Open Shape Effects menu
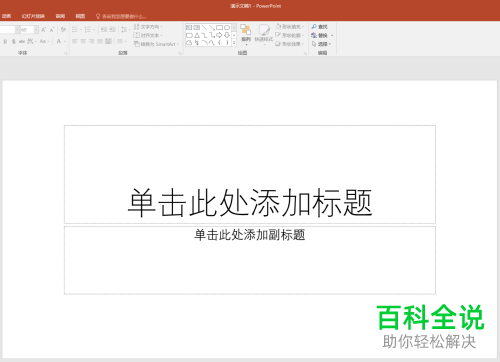 pos(289,44)
